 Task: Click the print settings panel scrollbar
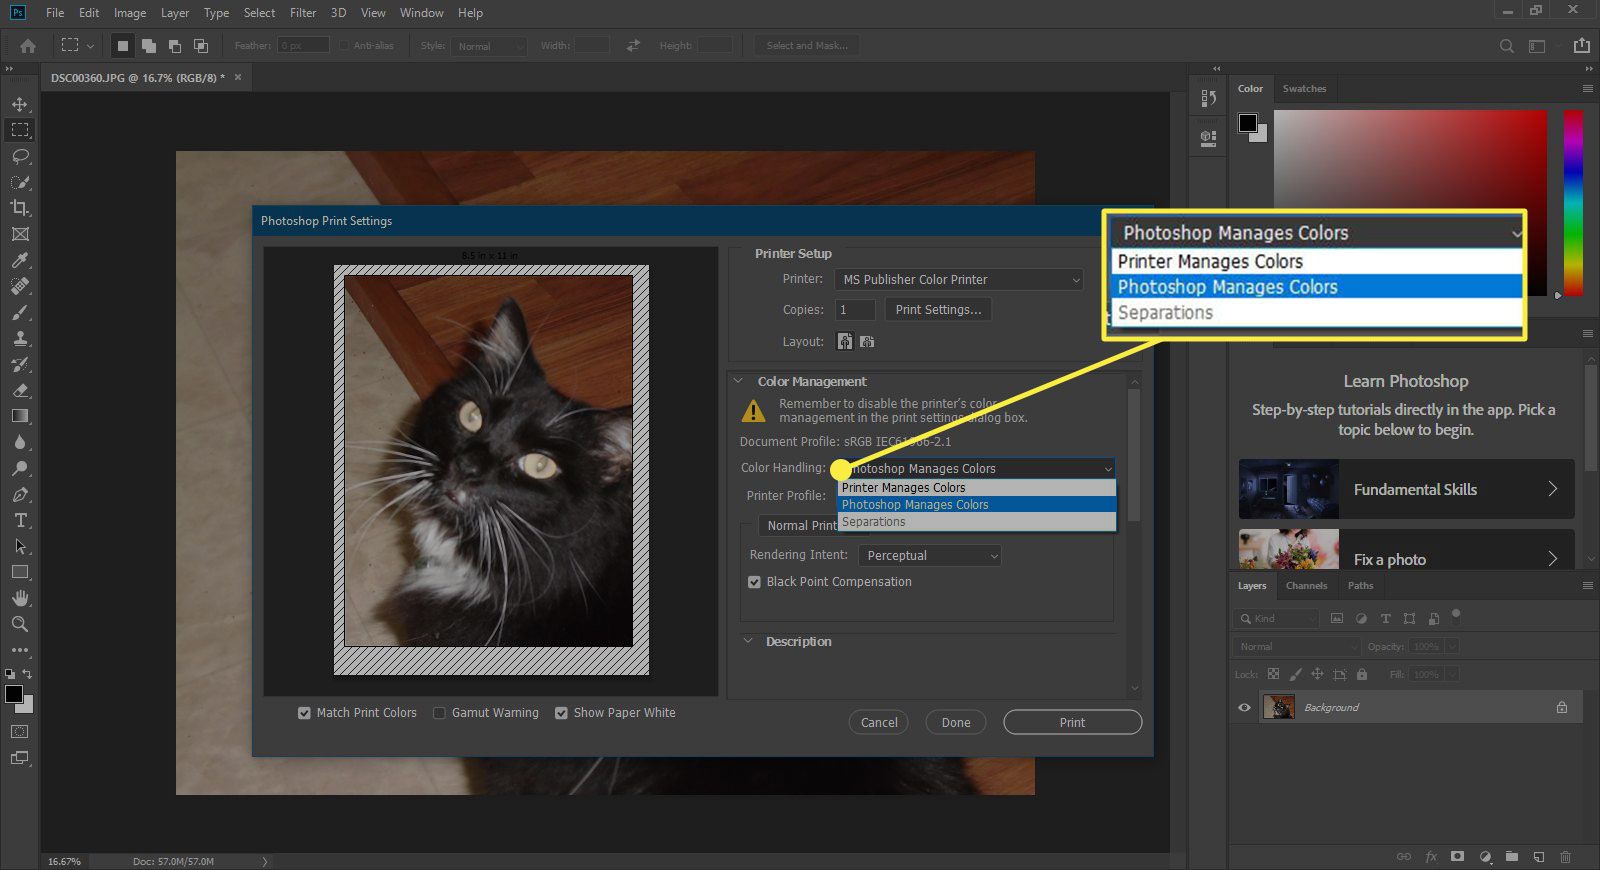[x=1134, y=455]
